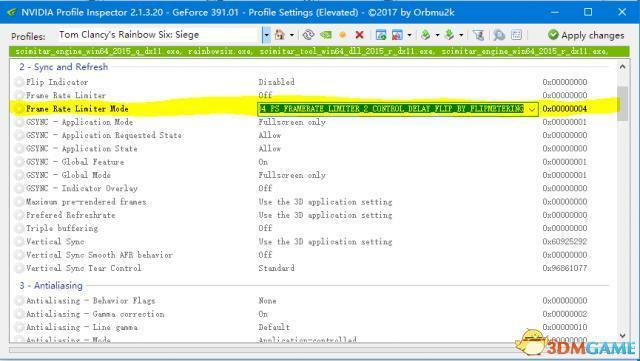The width and height of the screenshot is (640, 361).
Task: Select GSYNC - Application Requested State
Action: coord(313,135)
